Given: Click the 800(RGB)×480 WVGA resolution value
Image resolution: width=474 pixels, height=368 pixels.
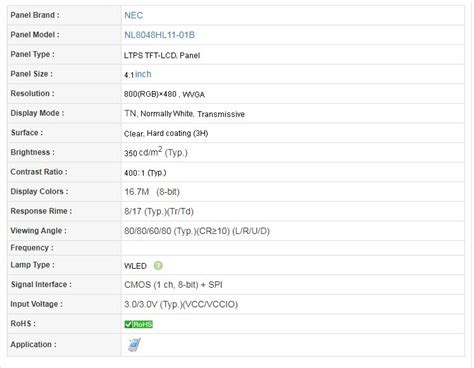Looking at the screenshot, I should coord(164,94).
